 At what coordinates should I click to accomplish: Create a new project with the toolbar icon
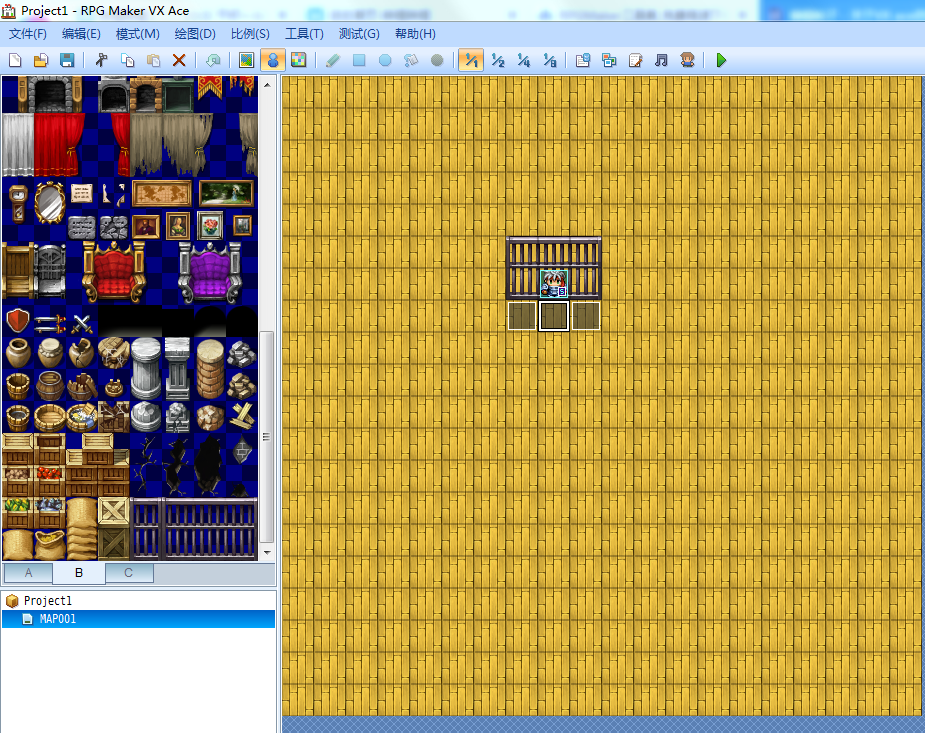[15, 60]
